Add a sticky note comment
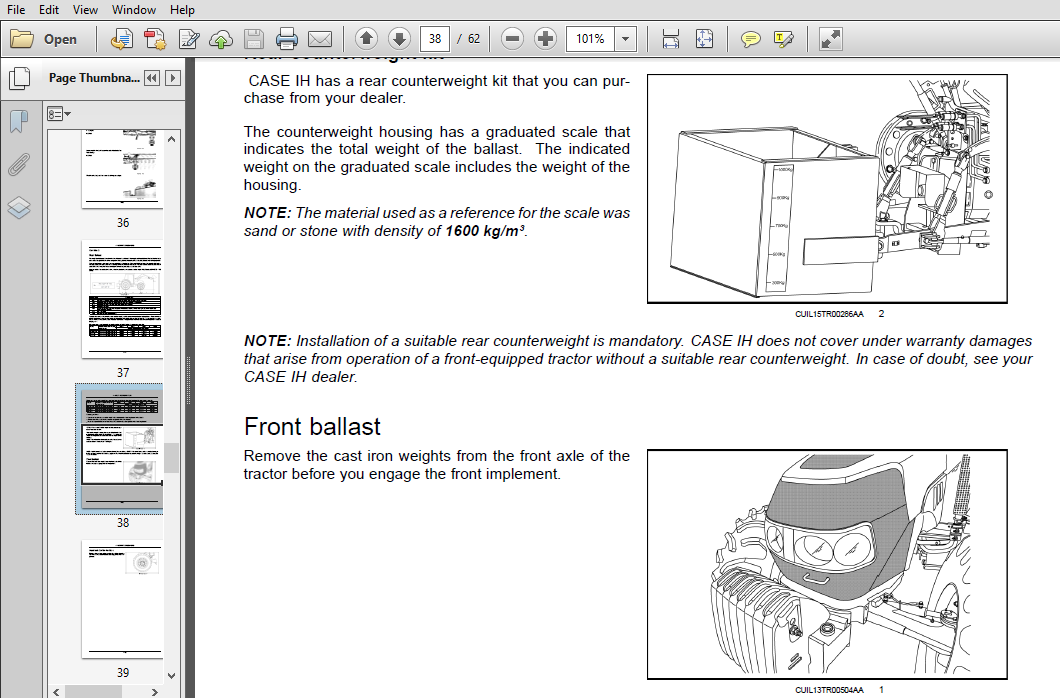Screen dimensions: 1060x698 pyautogui.click(x=750, y=39)
